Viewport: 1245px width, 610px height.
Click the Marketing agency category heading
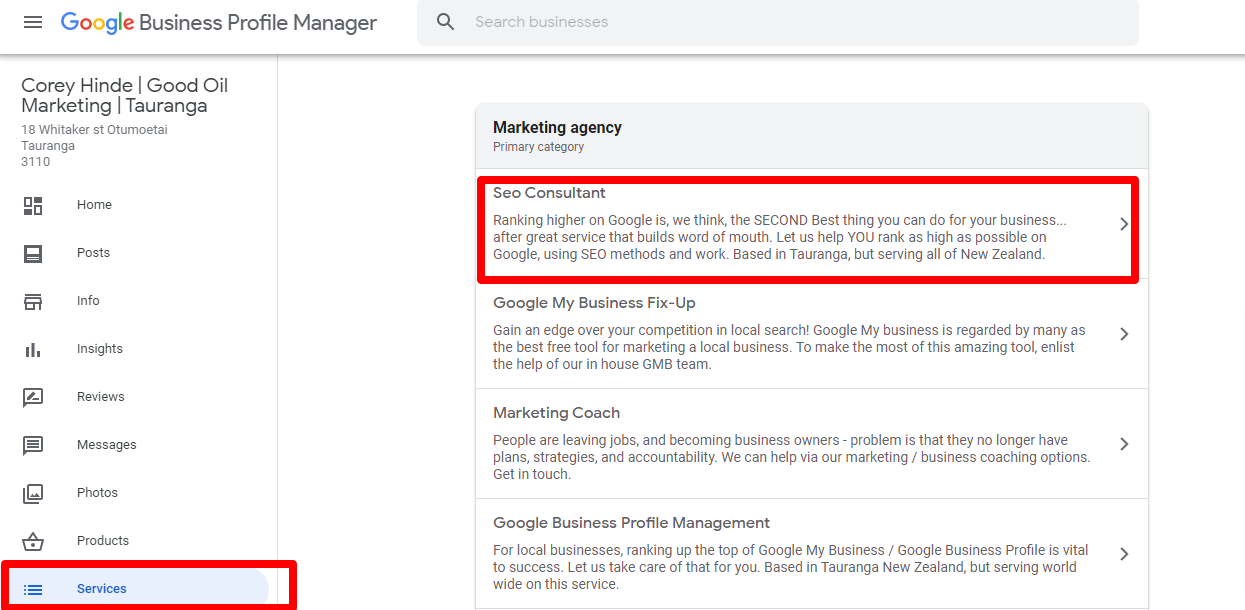click(x=557, y=128)
